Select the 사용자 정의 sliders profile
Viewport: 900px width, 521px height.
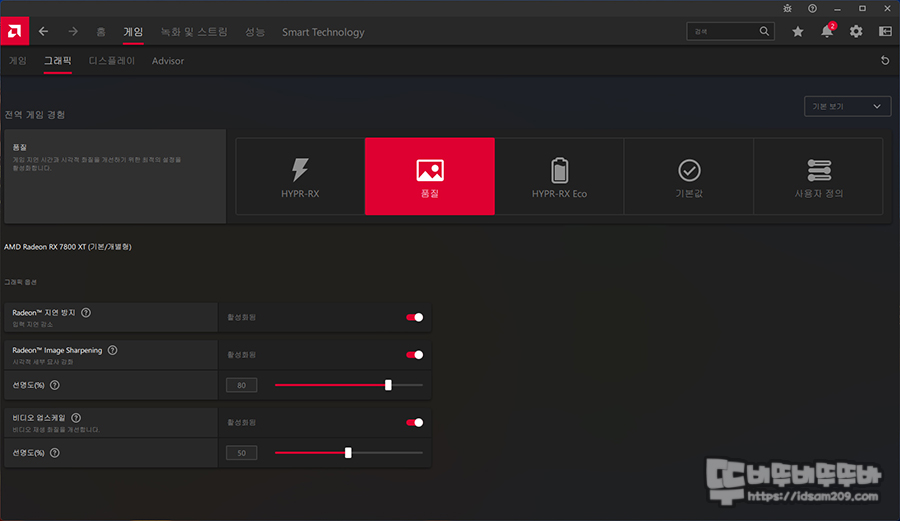(818, 176)
